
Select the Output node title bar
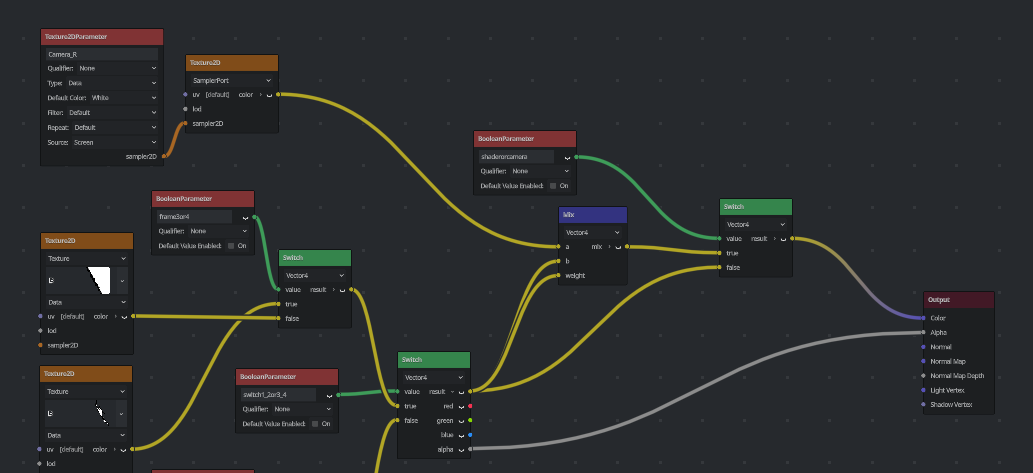(x=959, y=300)
